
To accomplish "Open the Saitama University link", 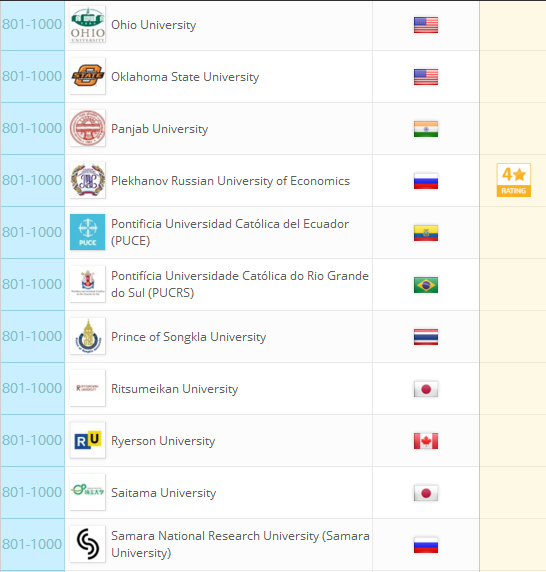I will click(163, 493).
